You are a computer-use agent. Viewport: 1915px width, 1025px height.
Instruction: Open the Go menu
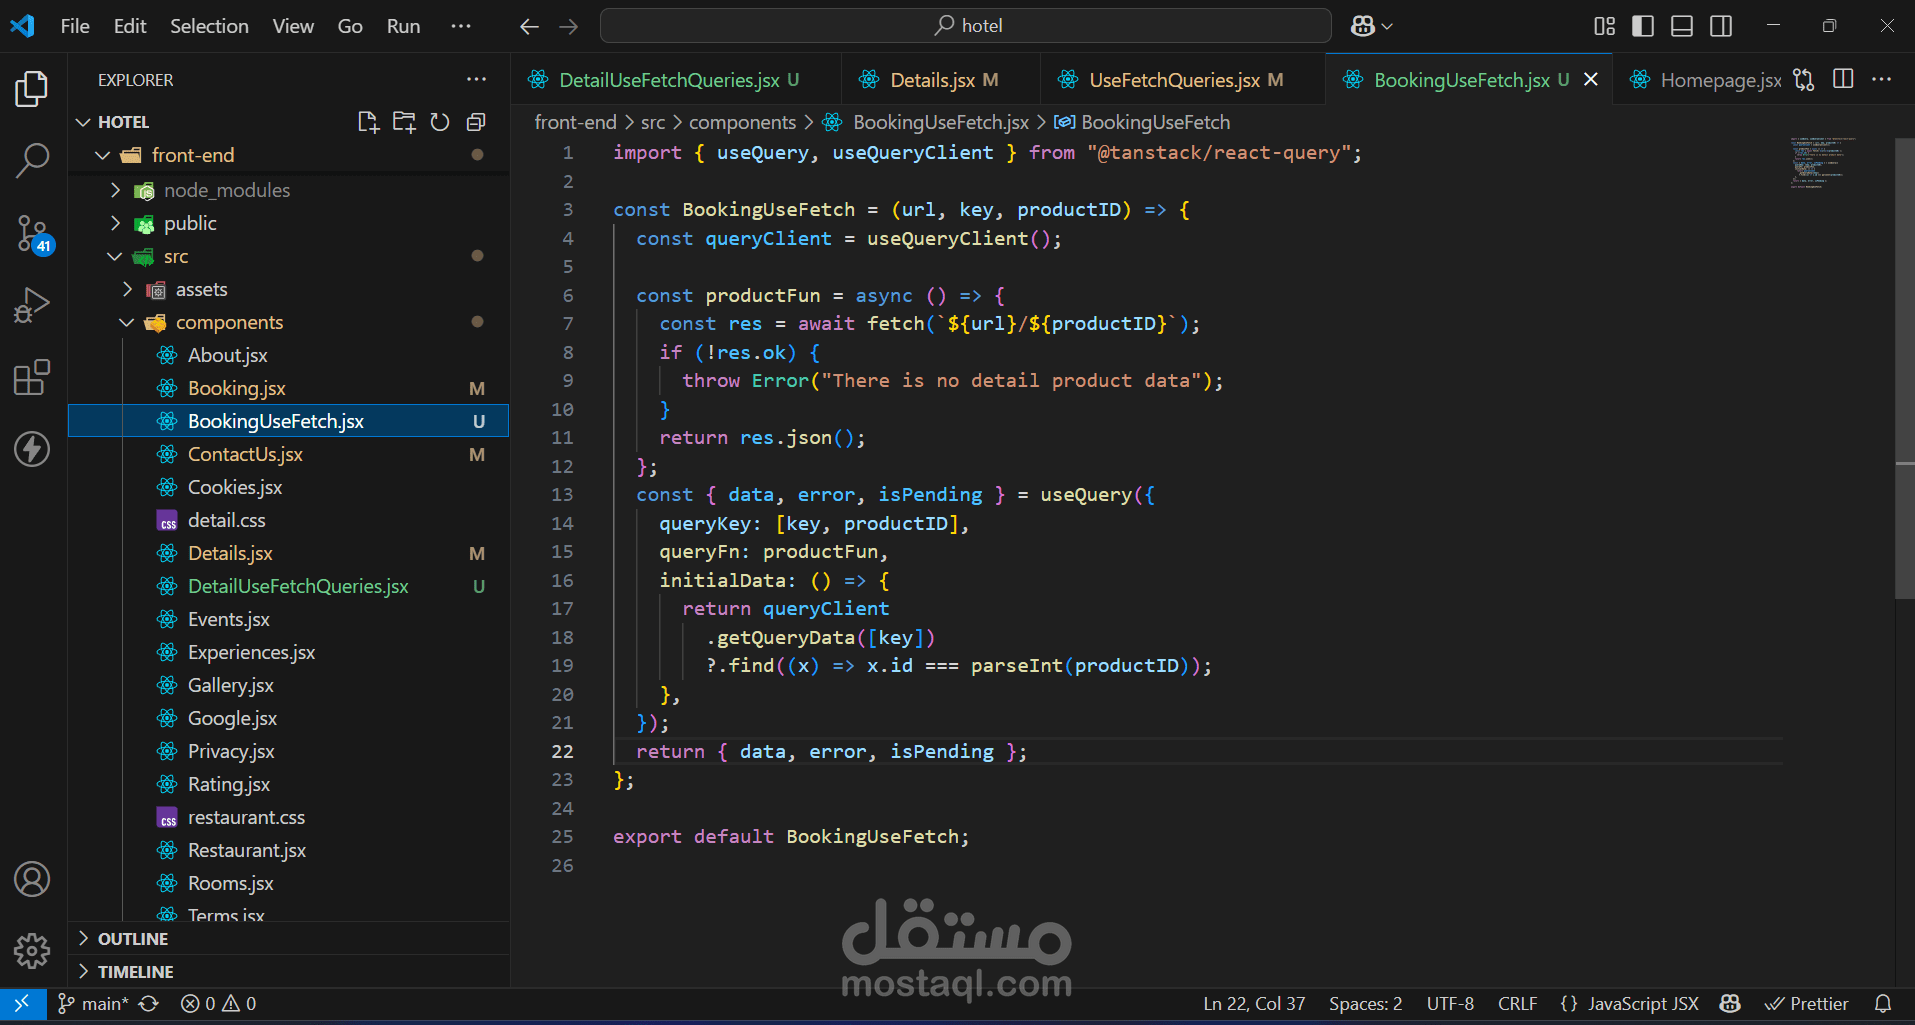(350, 26)
